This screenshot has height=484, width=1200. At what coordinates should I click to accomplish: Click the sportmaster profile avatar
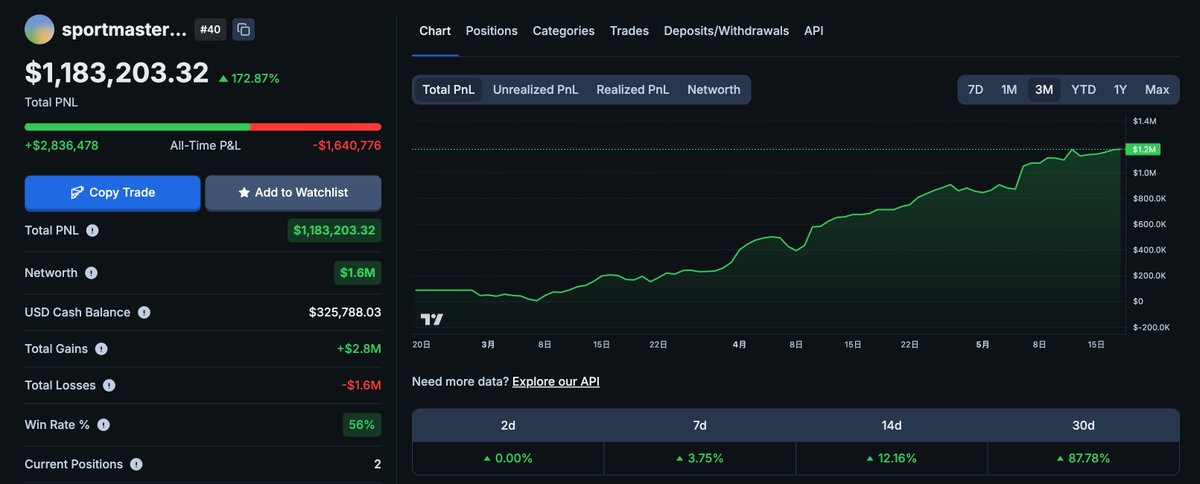[x=39, y=30]
